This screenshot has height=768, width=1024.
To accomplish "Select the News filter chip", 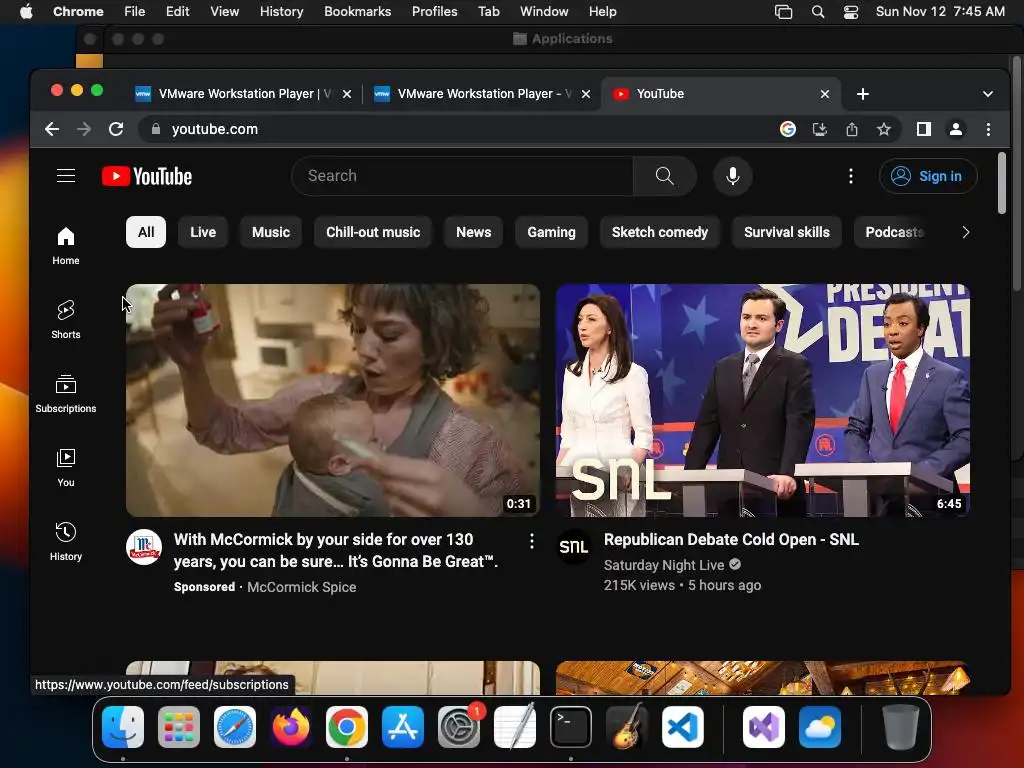I will click(473, 232).
